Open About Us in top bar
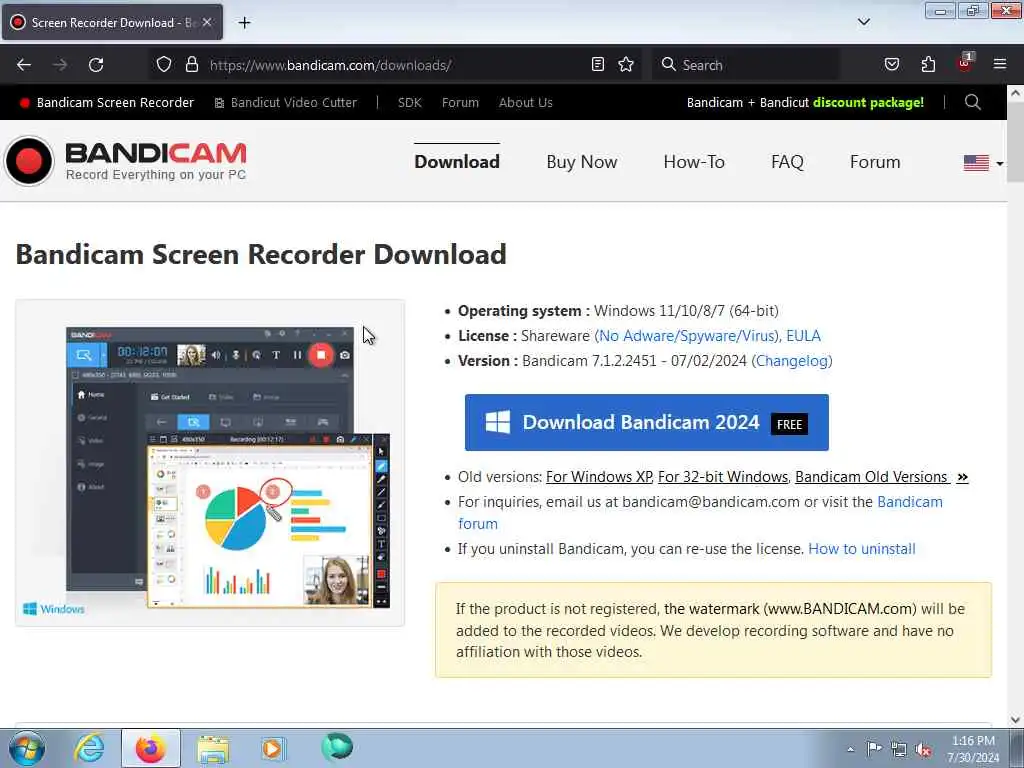The height and width of the screenshot is (768, 1024). tap(526, 103)
